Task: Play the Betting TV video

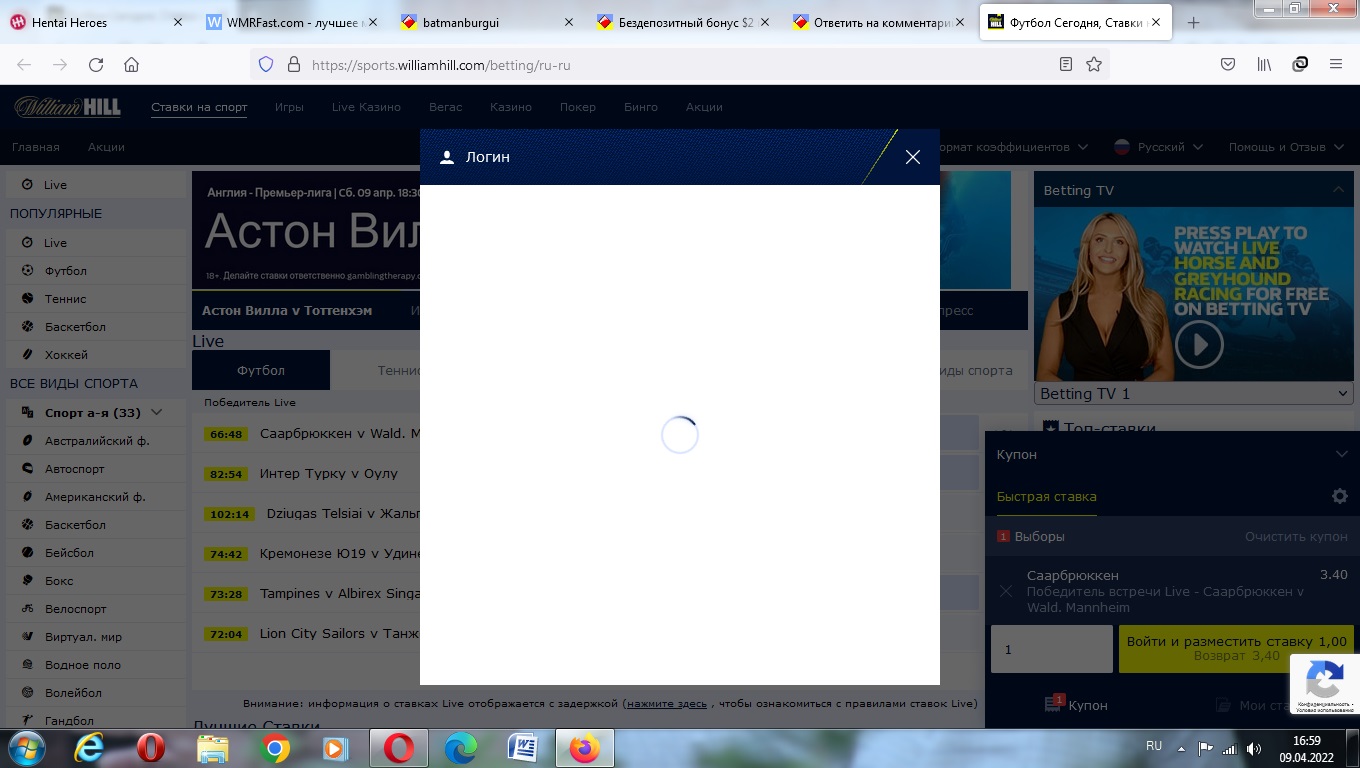Action: [1198, 346]
